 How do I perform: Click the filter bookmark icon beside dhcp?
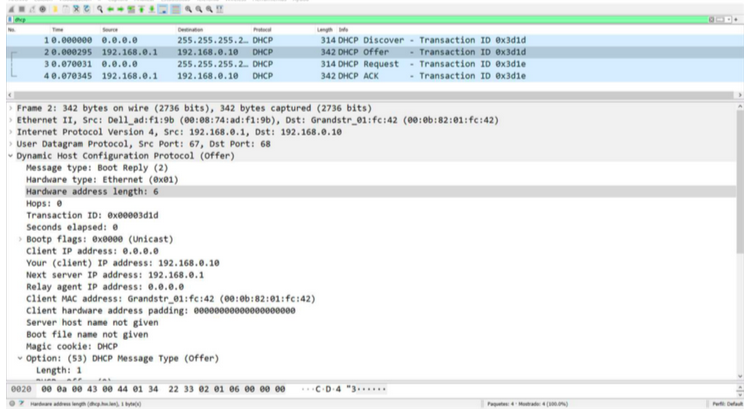click(x=10, y=19)
